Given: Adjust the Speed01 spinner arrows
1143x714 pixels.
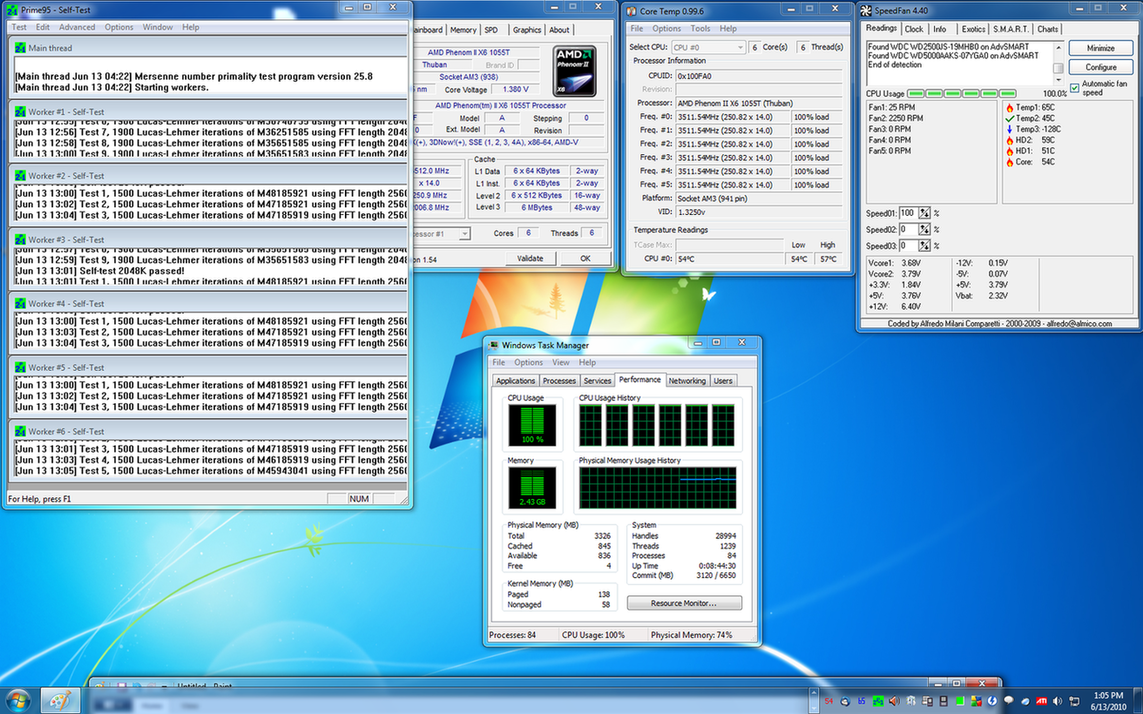Looking at the screenshot, I should 924,213.
